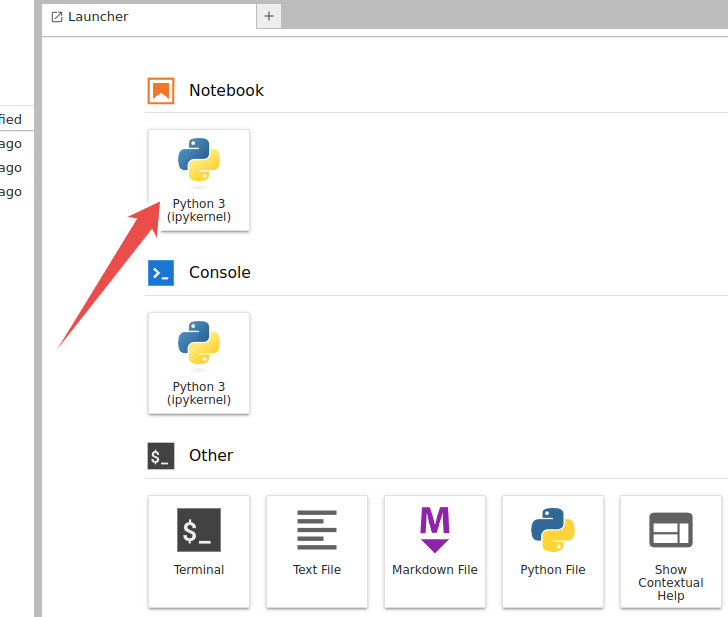Image resolution: width=728 pixels, height=617 pixels.
Task: Create a new Text File
Action: (317, 551)
